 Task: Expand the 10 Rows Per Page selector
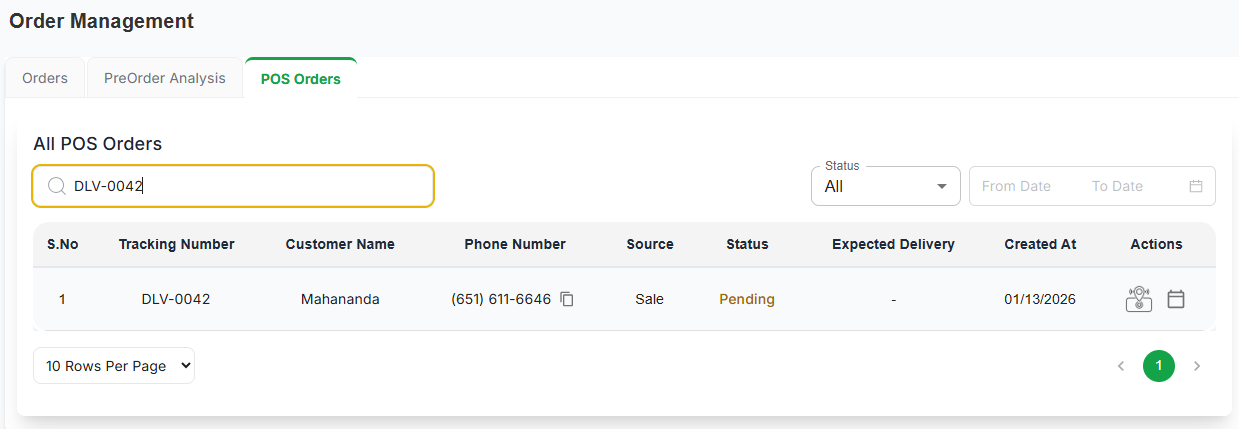(114, 366)
